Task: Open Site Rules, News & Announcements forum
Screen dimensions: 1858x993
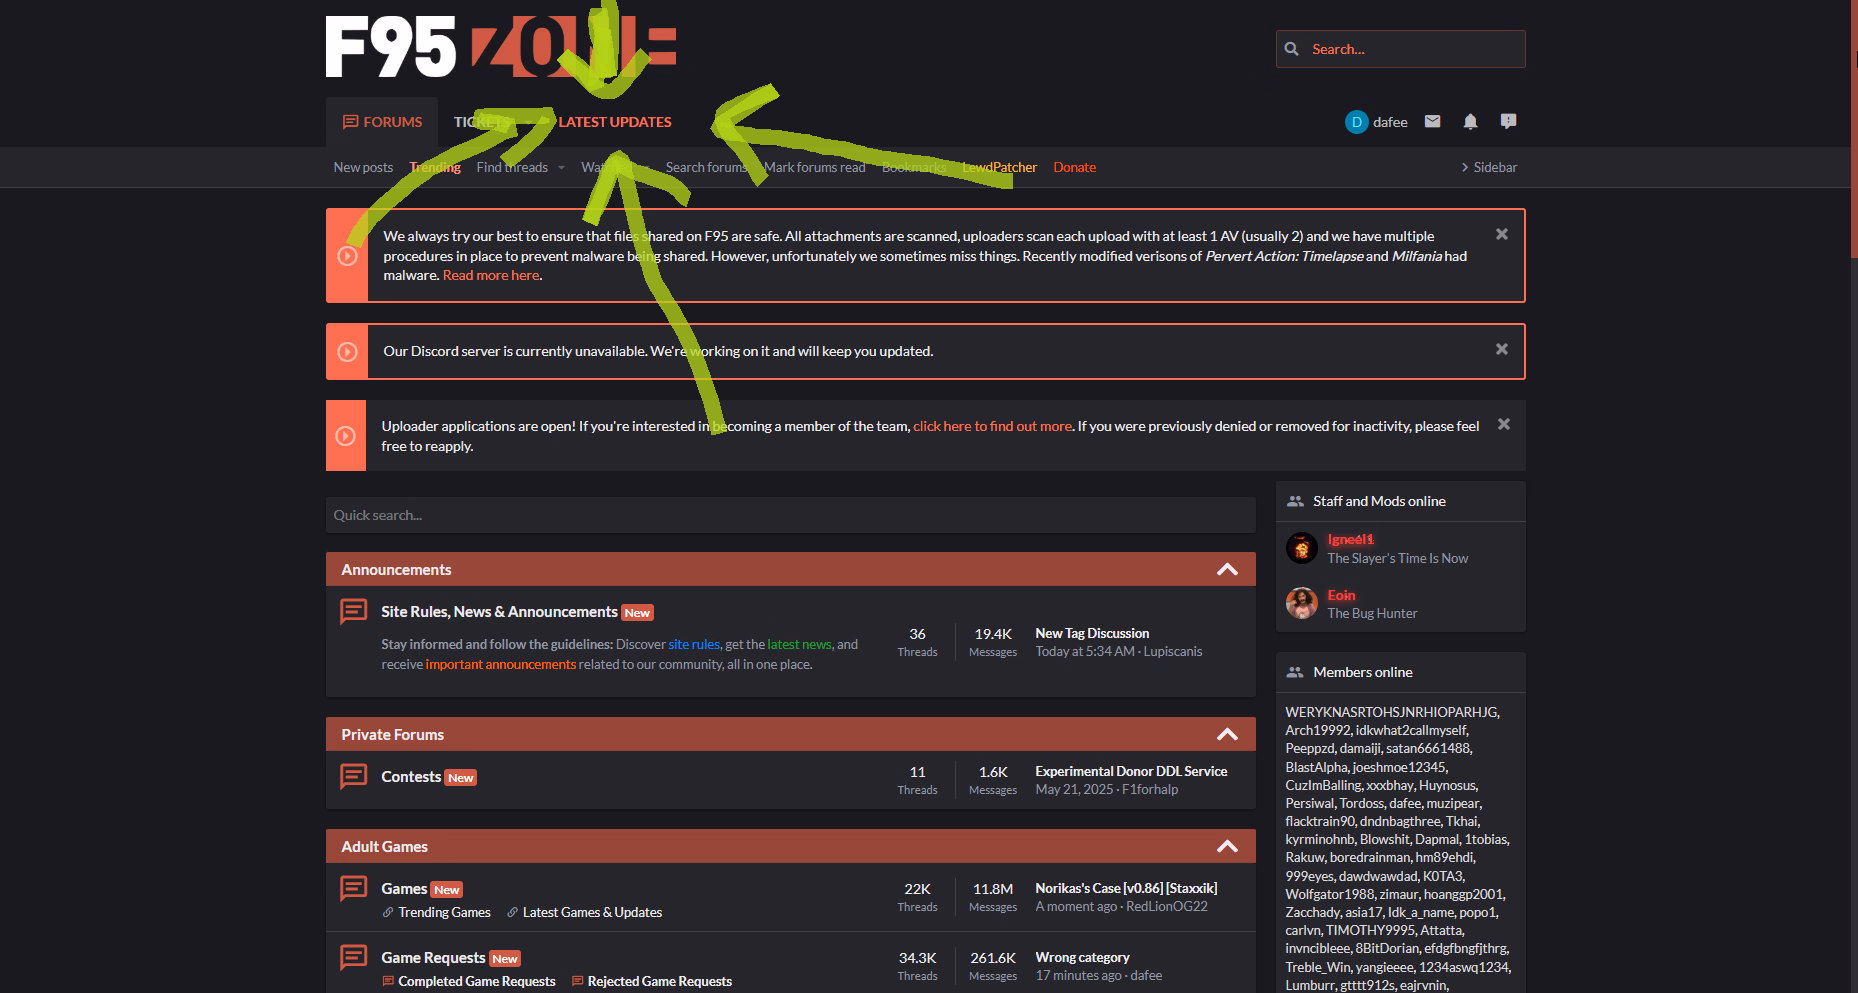Action: pyautogui.click(x=499, y=611)
